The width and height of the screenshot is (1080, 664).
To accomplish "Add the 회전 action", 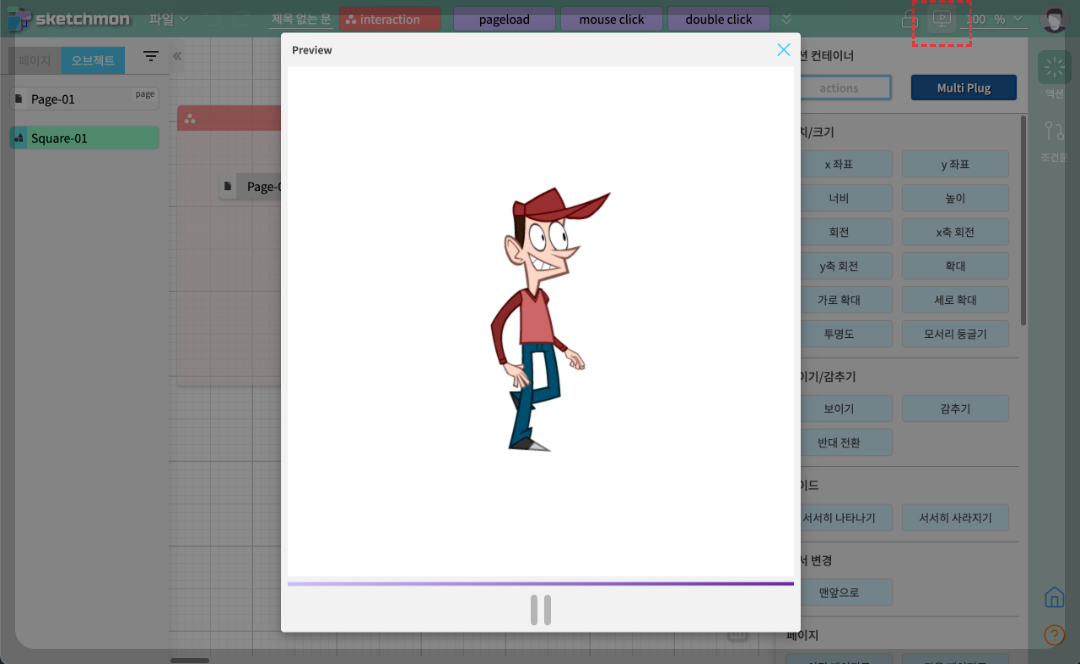I will (x=847, y=231).
